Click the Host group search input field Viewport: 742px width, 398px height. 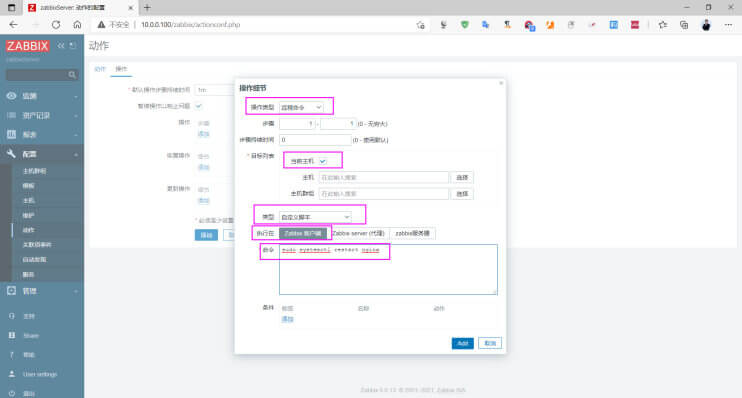(x=384, y=194)
